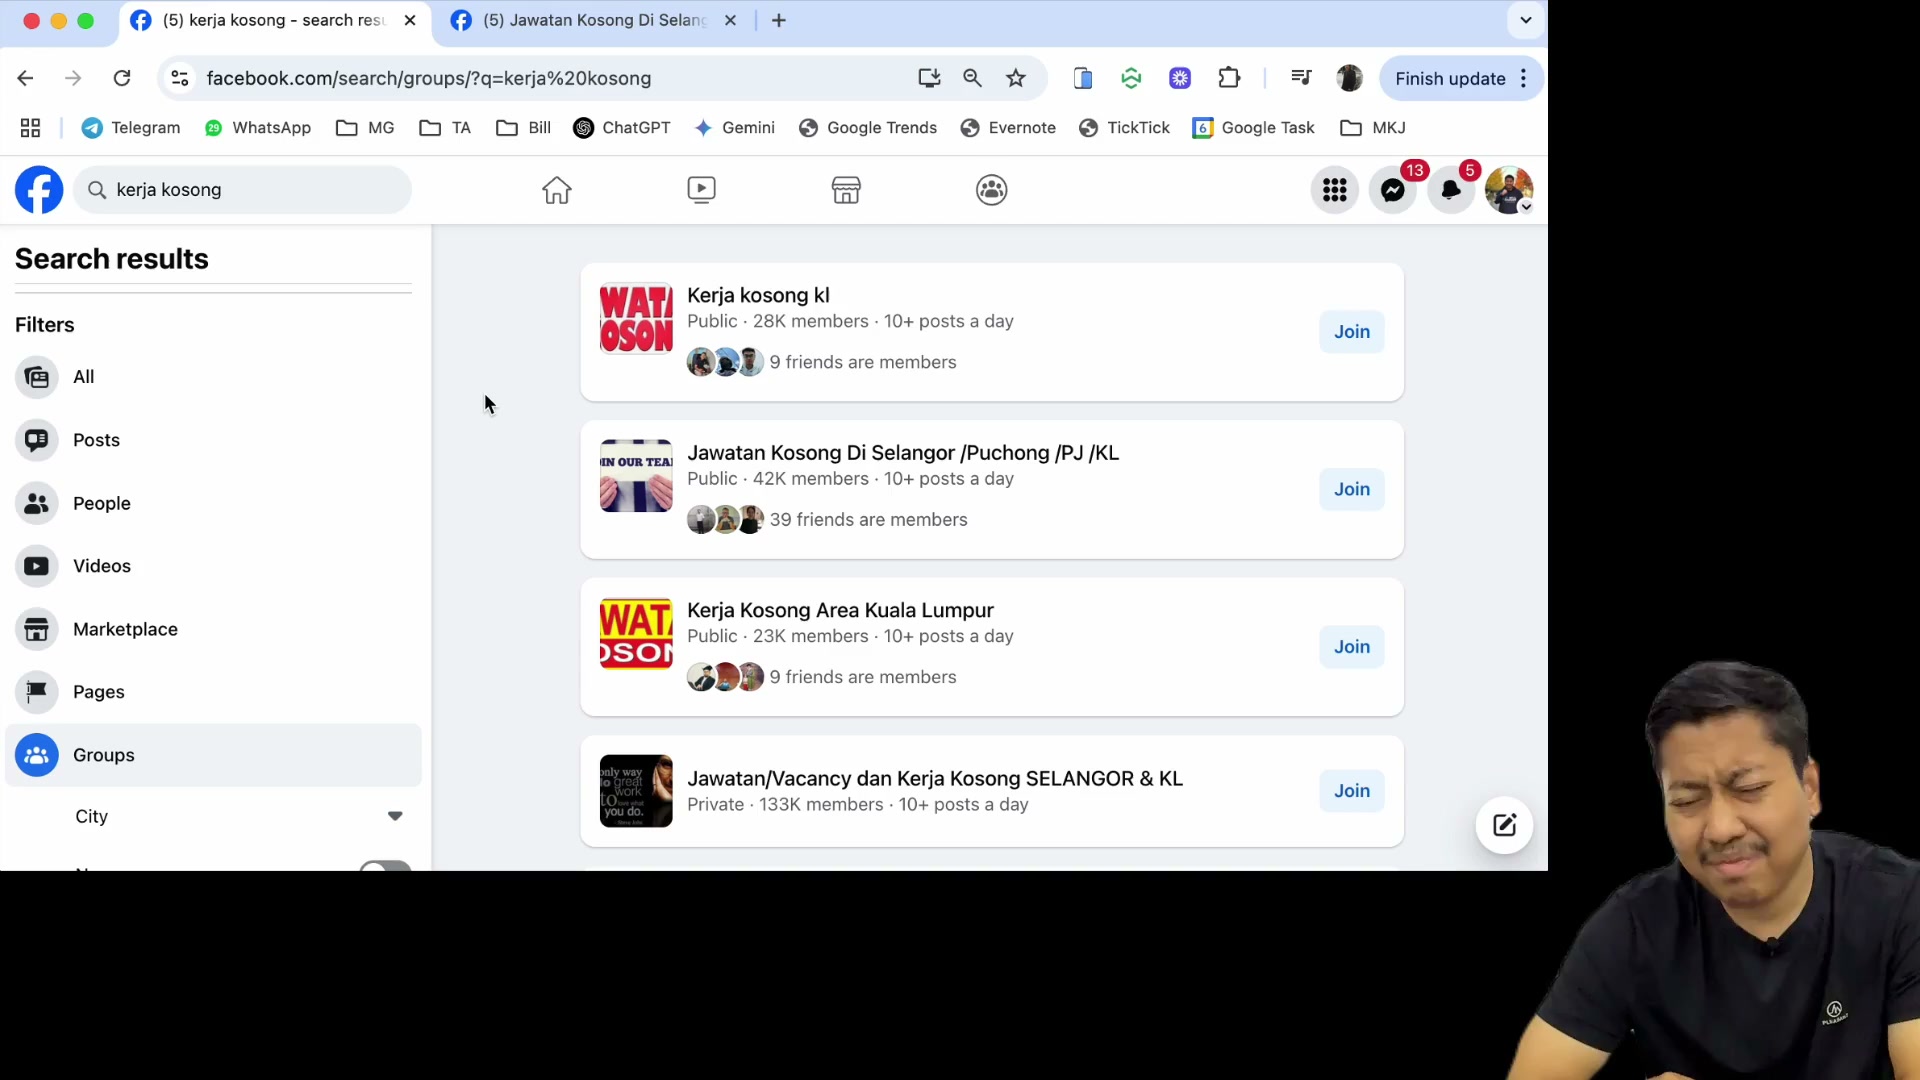Open Kerja kosong kl group title link

click(x=758, y=295)
